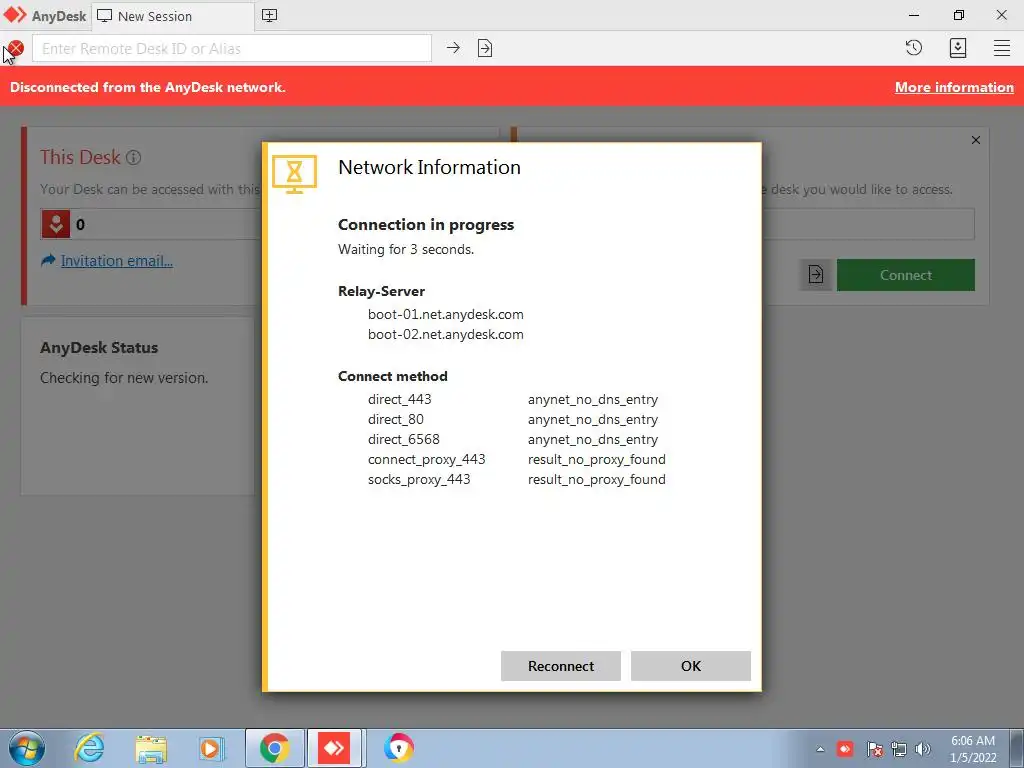Click the Reconnect button
The height and width of the screenshot is (768, 1024).
[x=561, y=666]
